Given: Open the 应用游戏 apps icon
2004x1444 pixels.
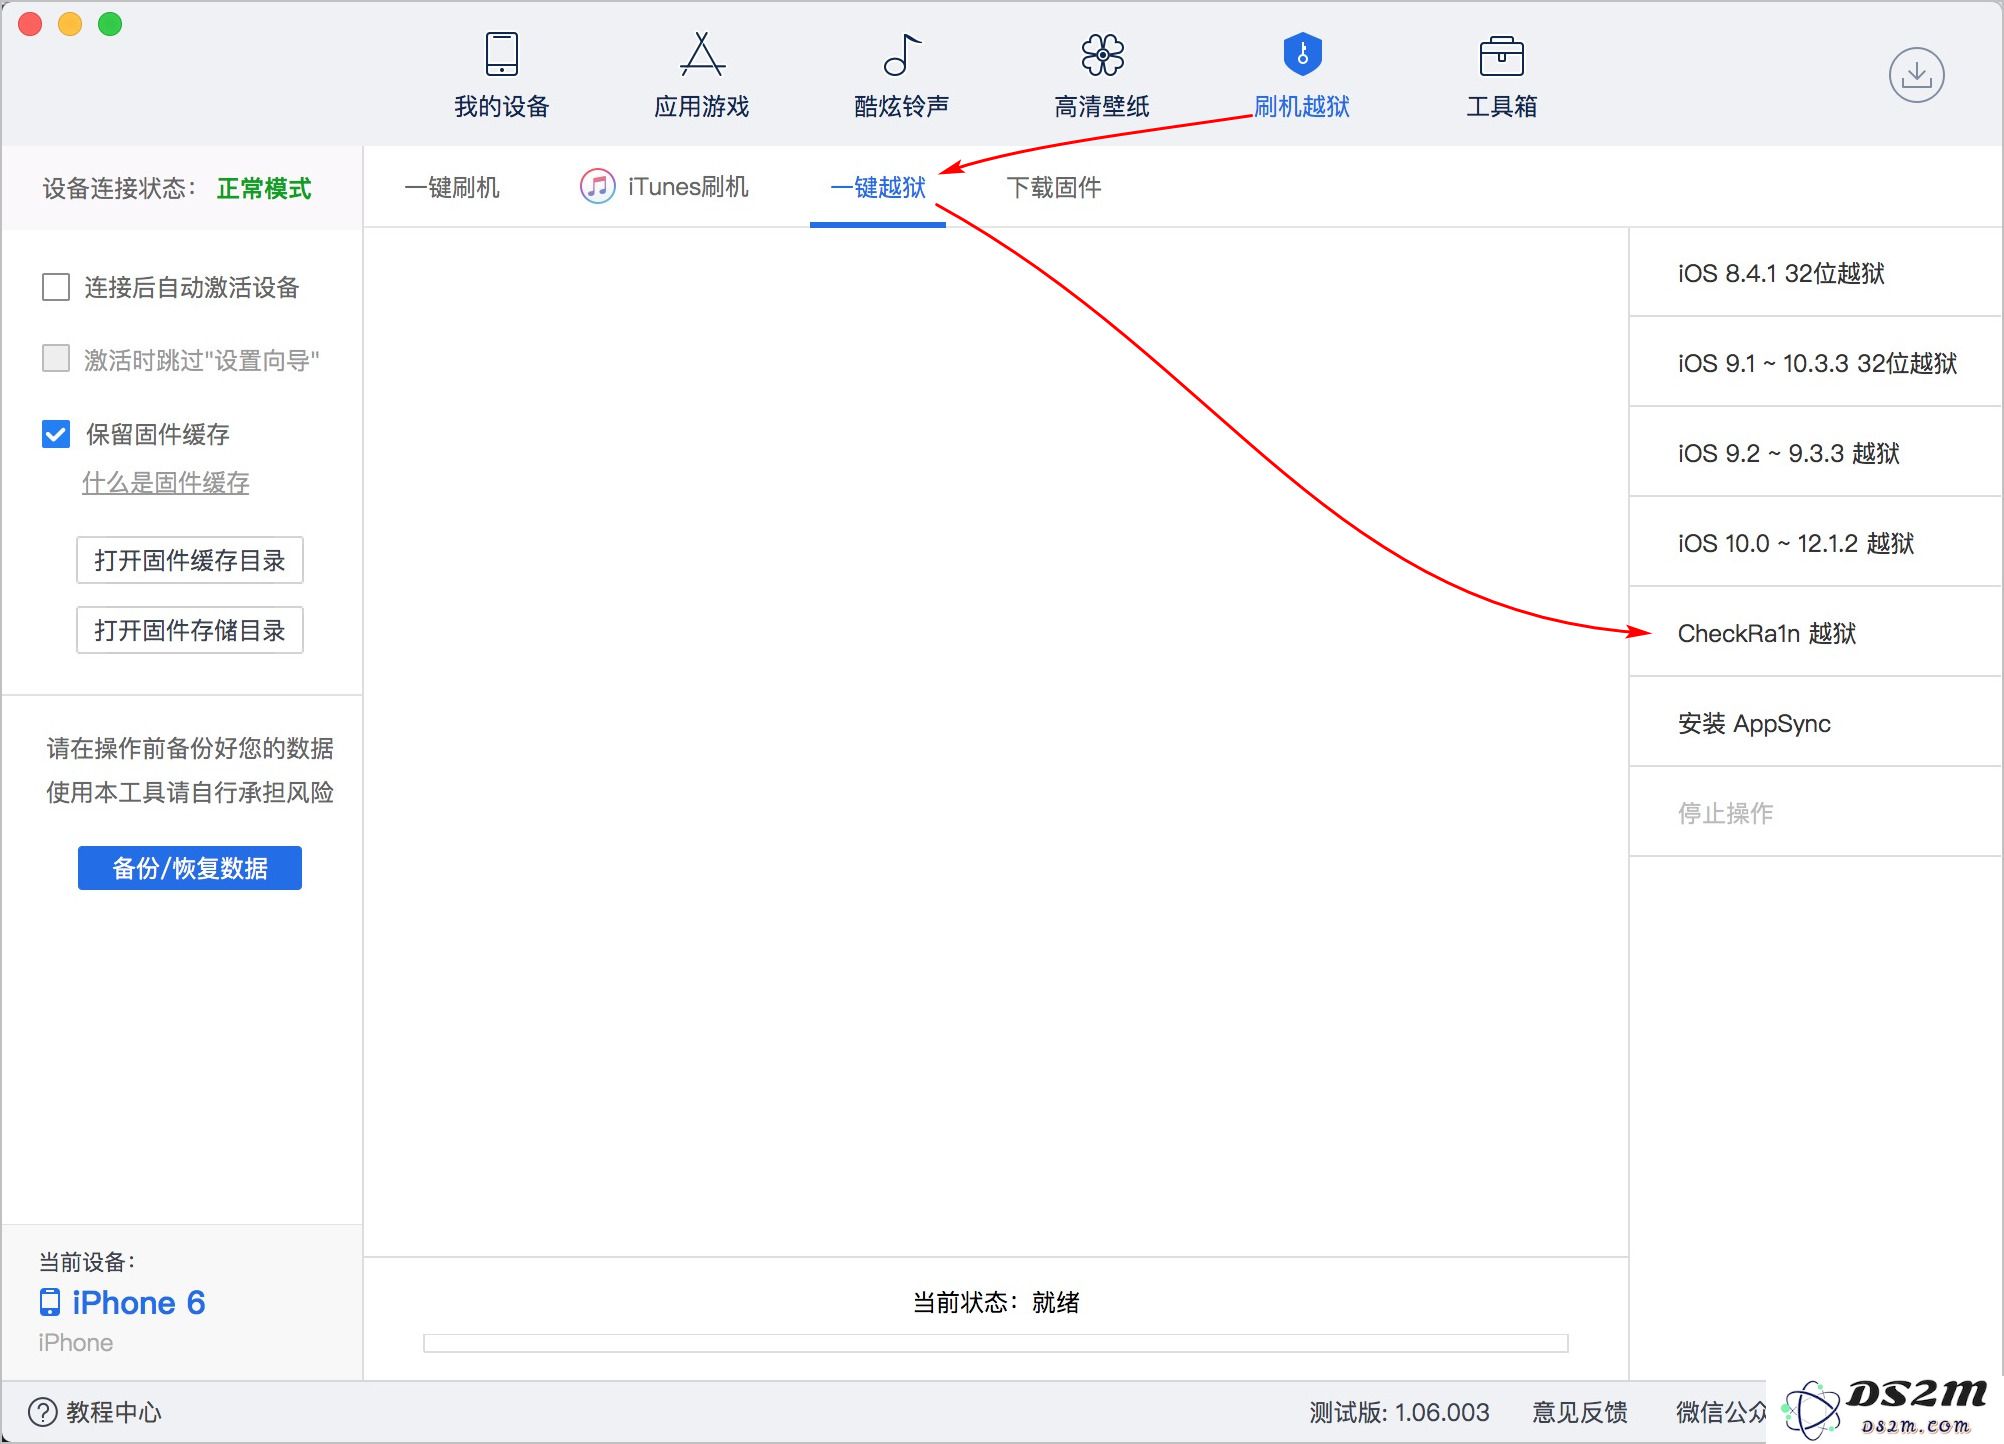Looking at the screenshot, I should [x=702, y=54].
